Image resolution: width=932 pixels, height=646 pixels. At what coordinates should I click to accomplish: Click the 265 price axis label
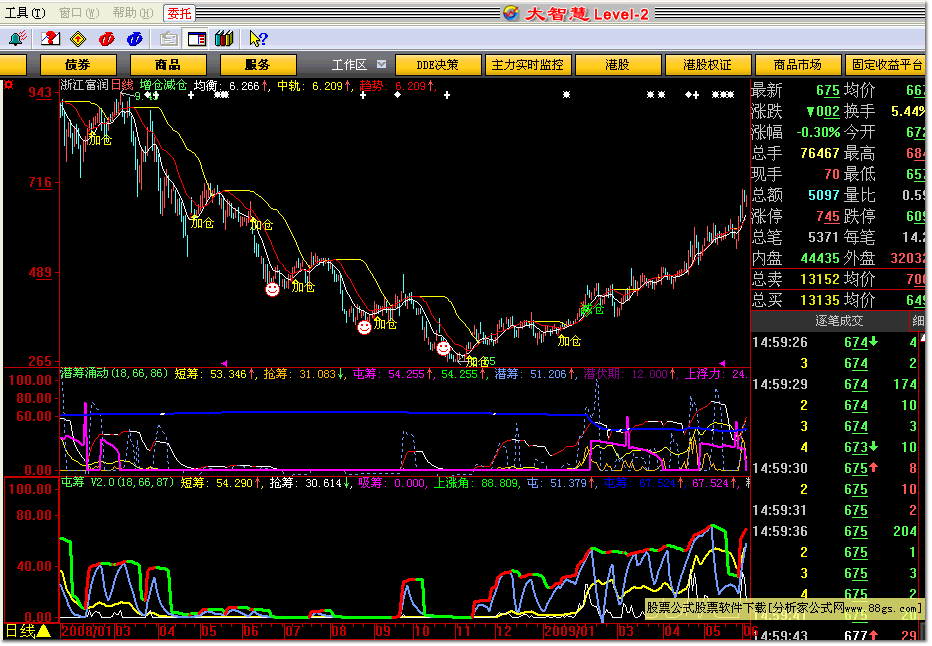[40, 360]
